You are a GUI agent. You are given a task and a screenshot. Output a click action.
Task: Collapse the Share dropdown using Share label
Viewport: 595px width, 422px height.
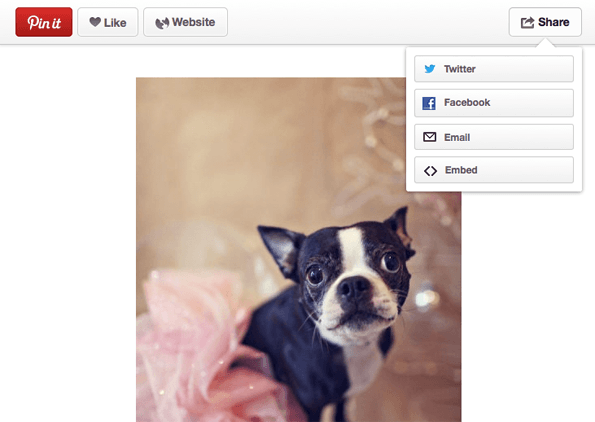pos(554,22)
